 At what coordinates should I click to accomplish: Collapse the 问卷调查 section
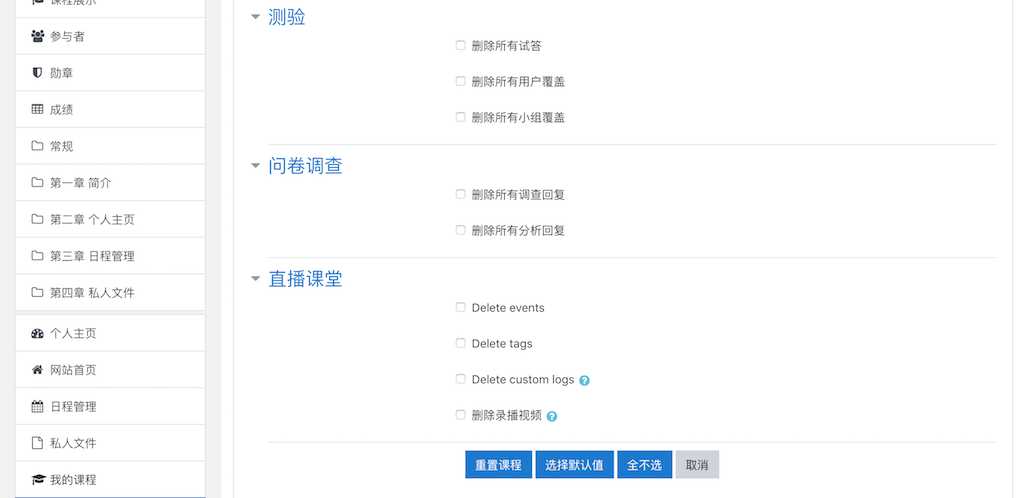pyautogui.click(x=255, y=166)
